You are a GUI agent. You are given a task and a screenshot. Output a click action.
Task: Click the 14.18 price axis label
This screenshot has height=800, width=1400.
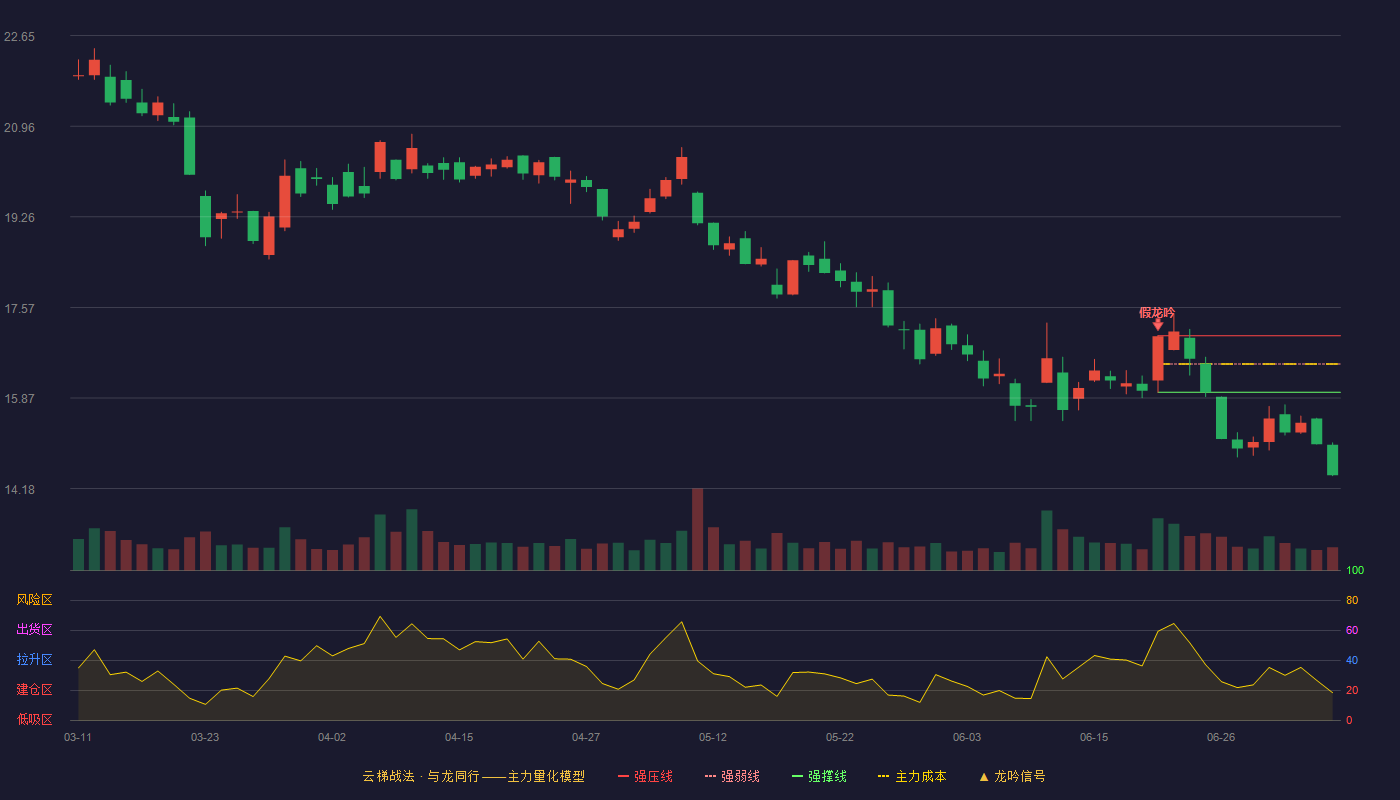(x=19, y=489)
